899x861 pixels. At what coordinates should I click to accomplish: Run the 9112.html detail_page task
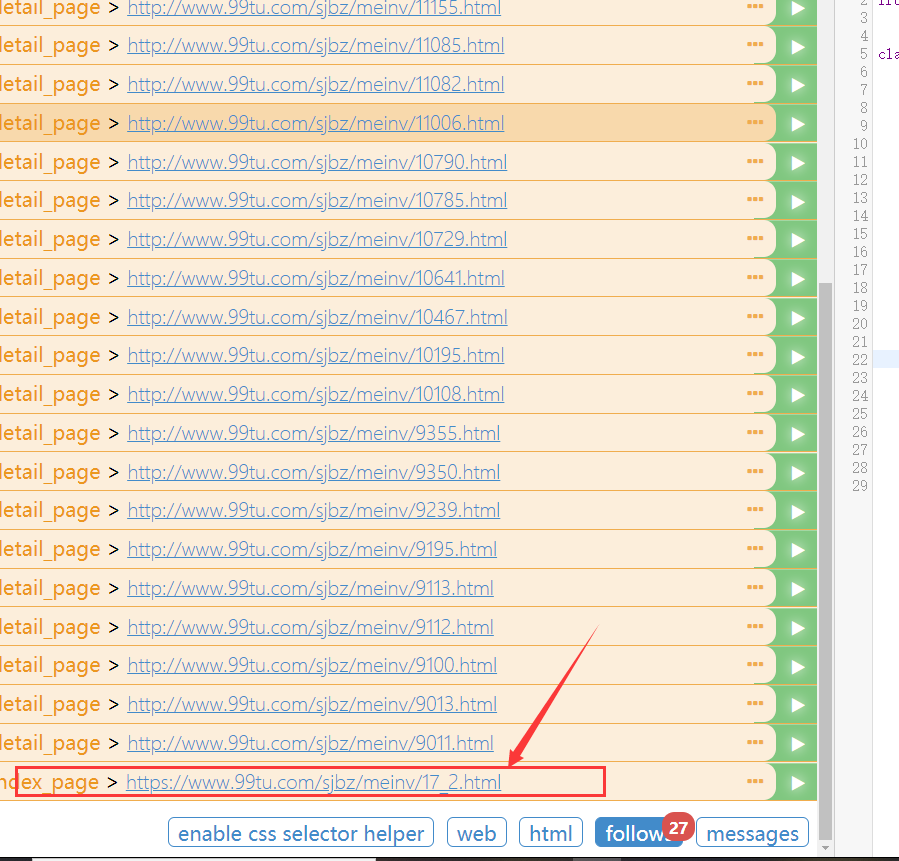pyautogui.click(x=797, y=628)
